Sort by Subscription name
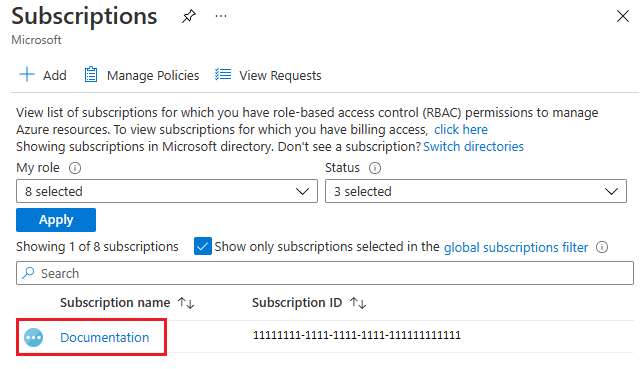Image resolution: width=644 pixels, height=369 pixels. [x=186, y=303]
